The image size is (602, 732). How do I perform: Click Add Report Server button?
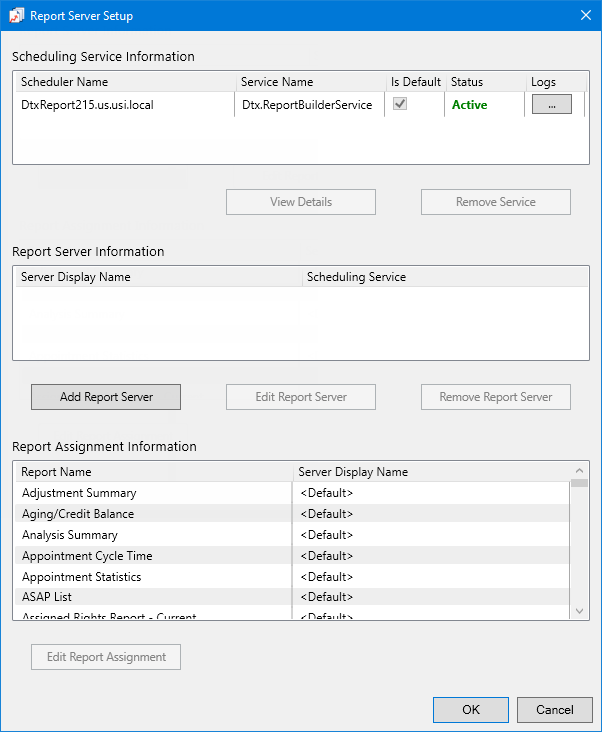106,397
